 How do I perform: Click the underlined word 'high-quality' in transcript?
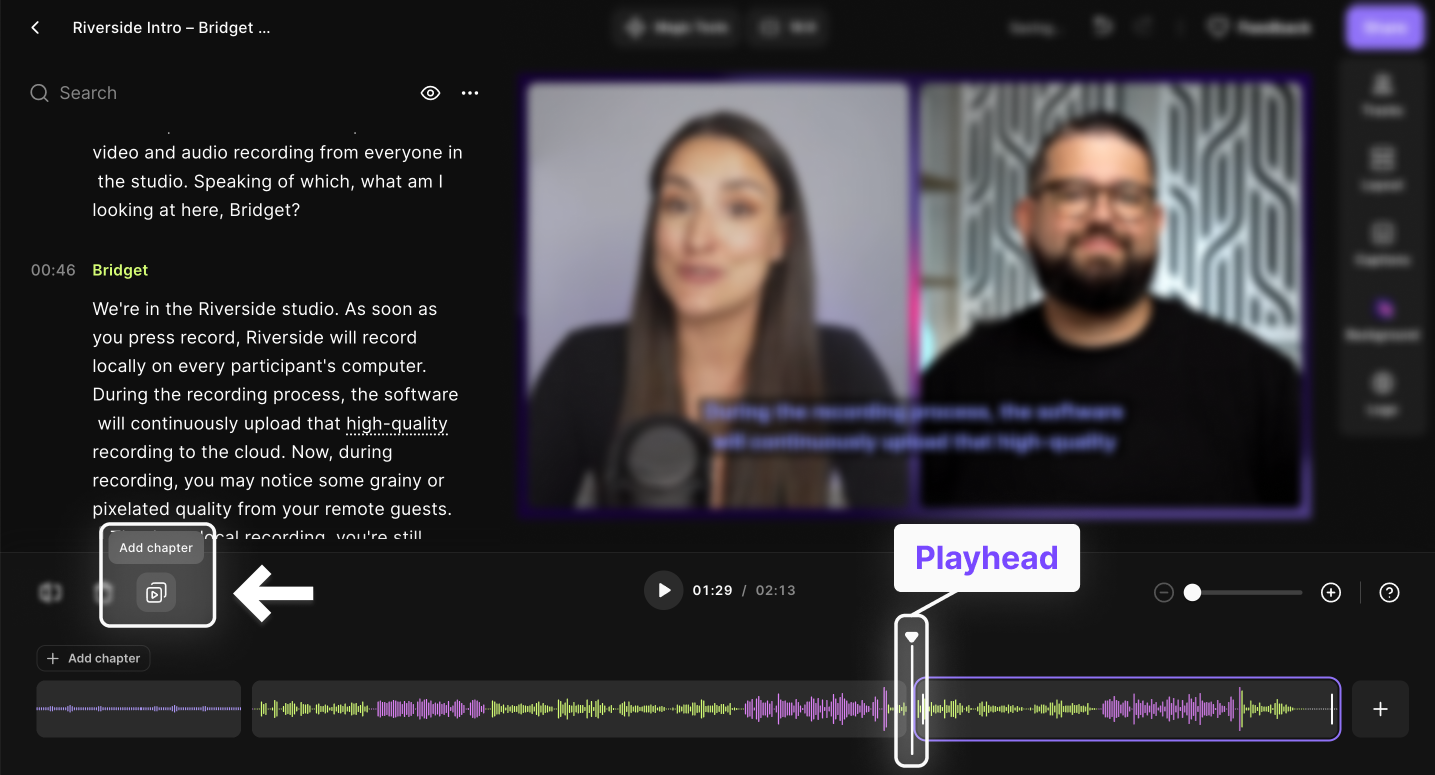pyautogui.click(x=397, y=423)
